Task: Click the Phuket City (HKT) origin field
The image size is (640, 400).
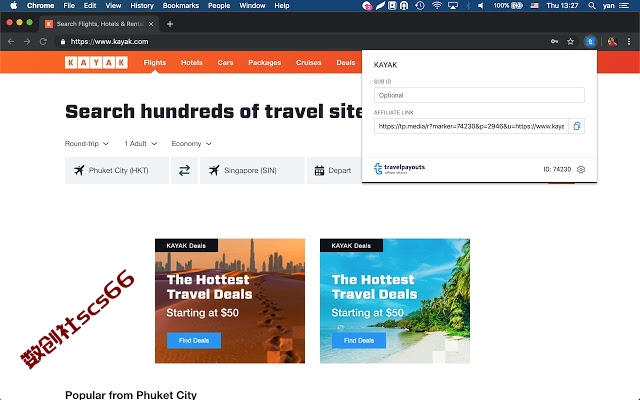Action: (x=117, y=170)
